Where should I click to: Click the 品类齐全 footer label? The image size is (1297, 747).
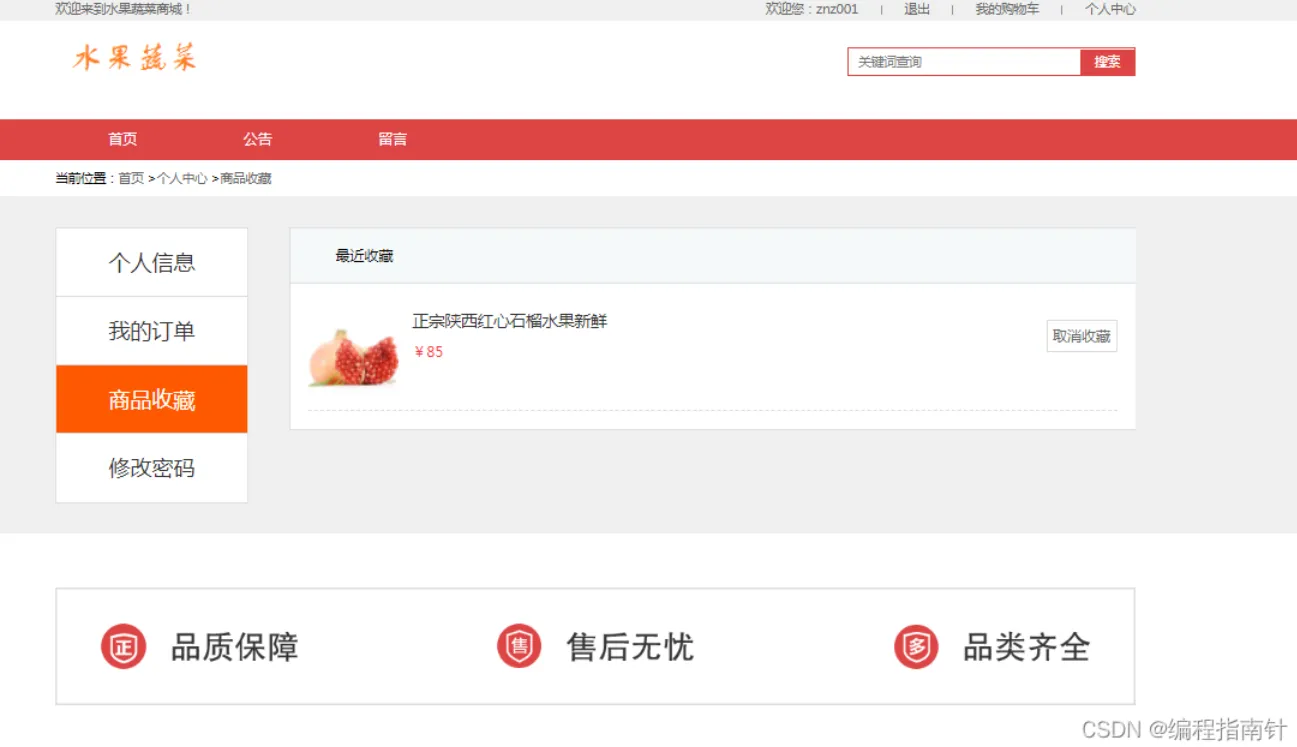(1026, 647)
